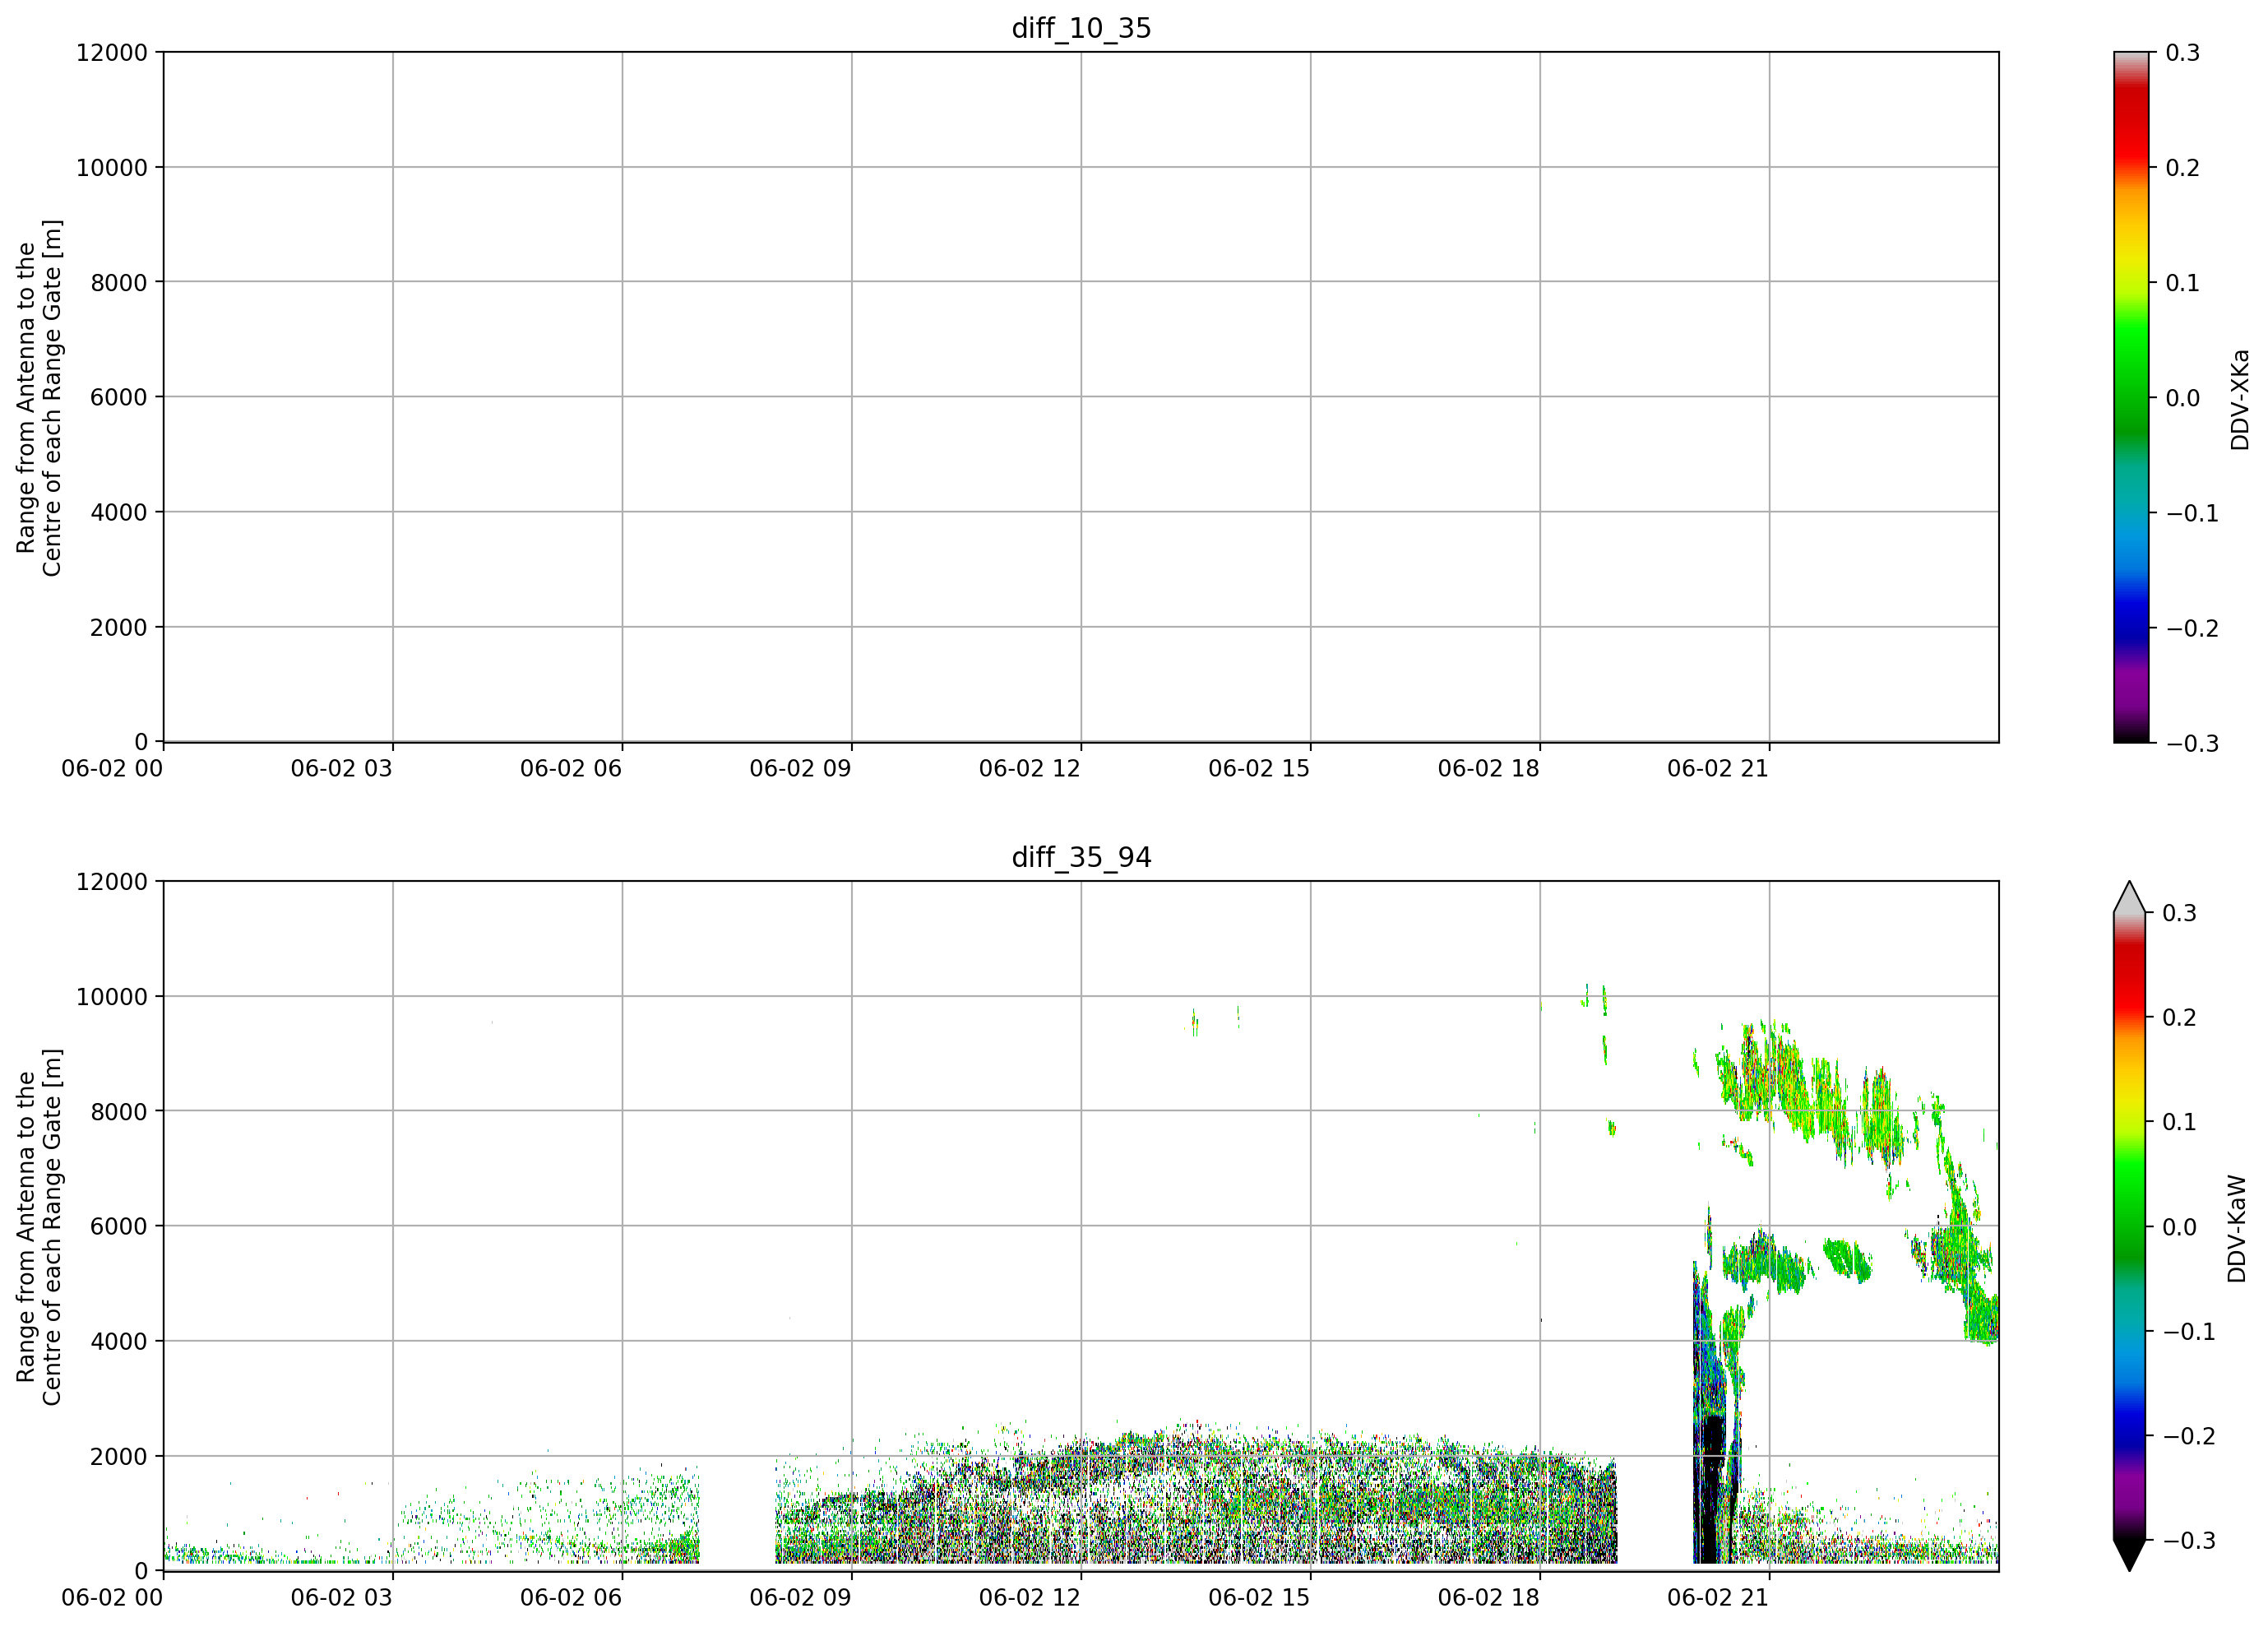Click the −0.3 tick on DDV-KaW colorbar

(x=2189, y=1540)
